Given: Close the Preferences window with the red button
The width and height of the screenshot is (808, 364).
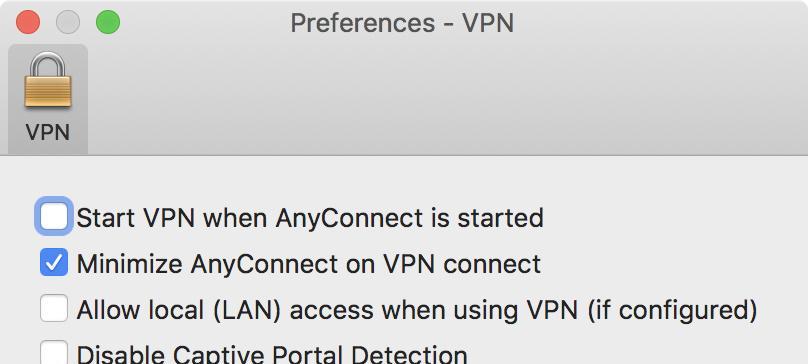Looking at the screenshot, I should [x=28, y=23].
